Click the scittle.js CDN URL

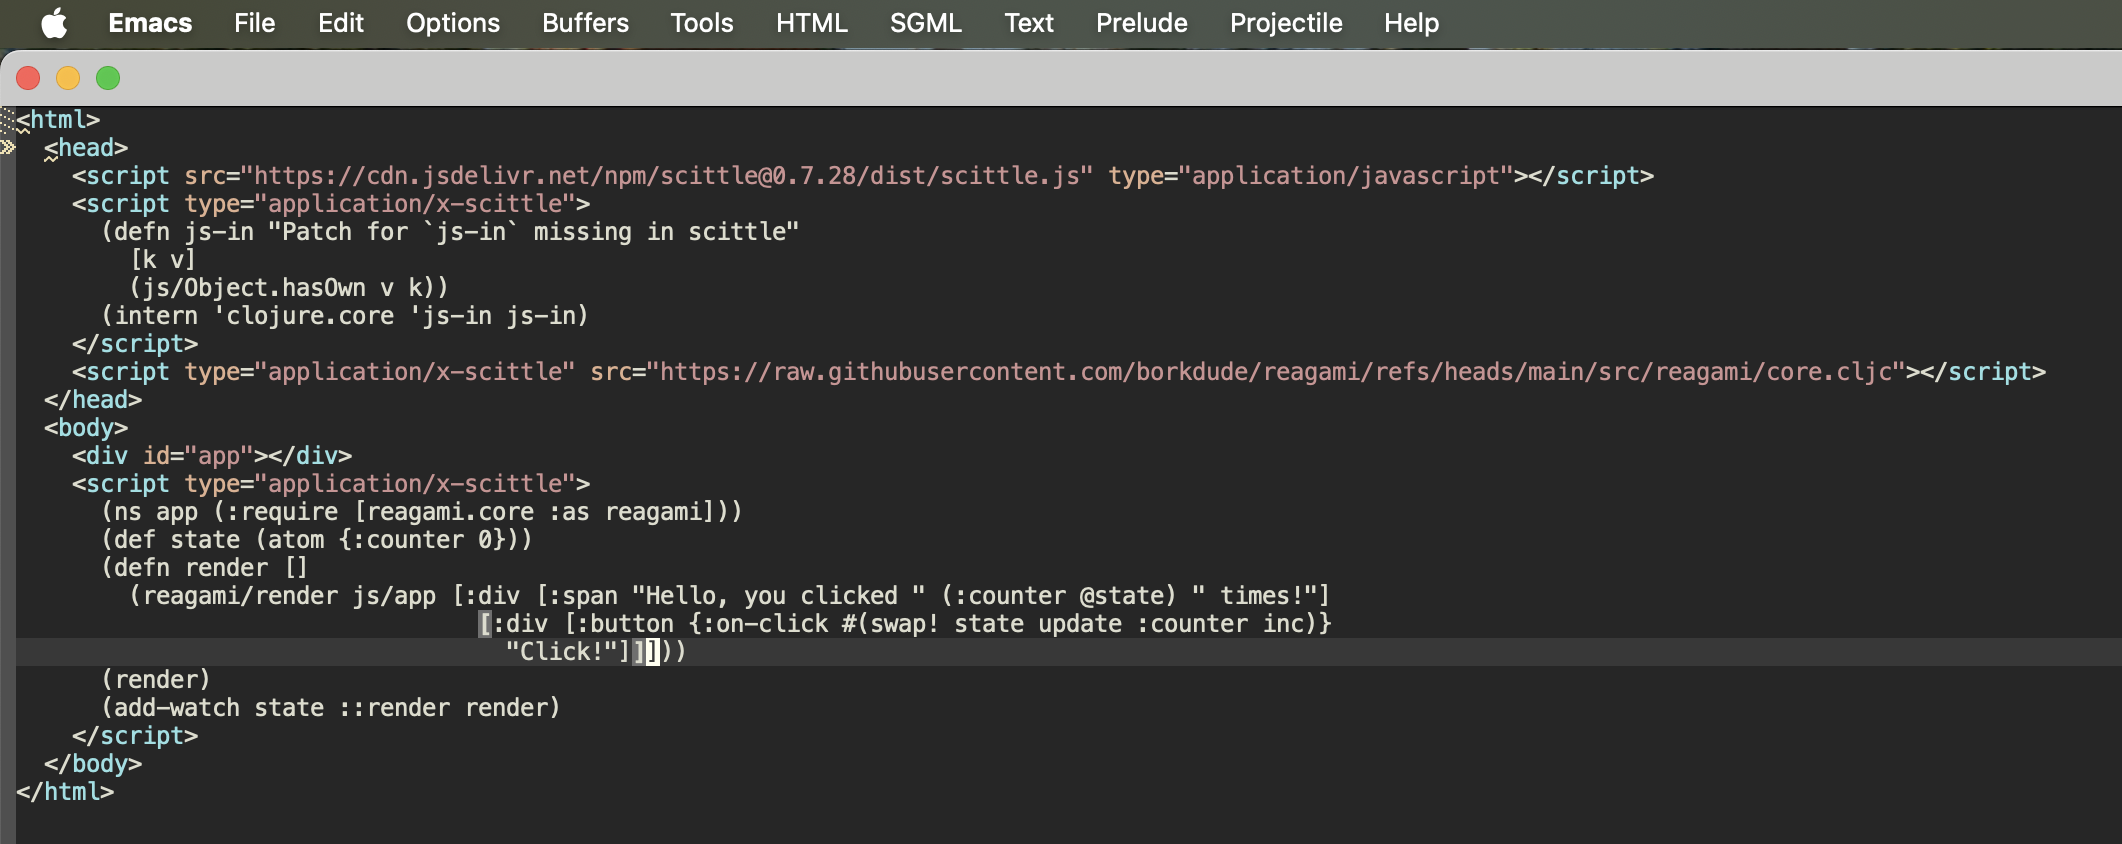(666, 176)
